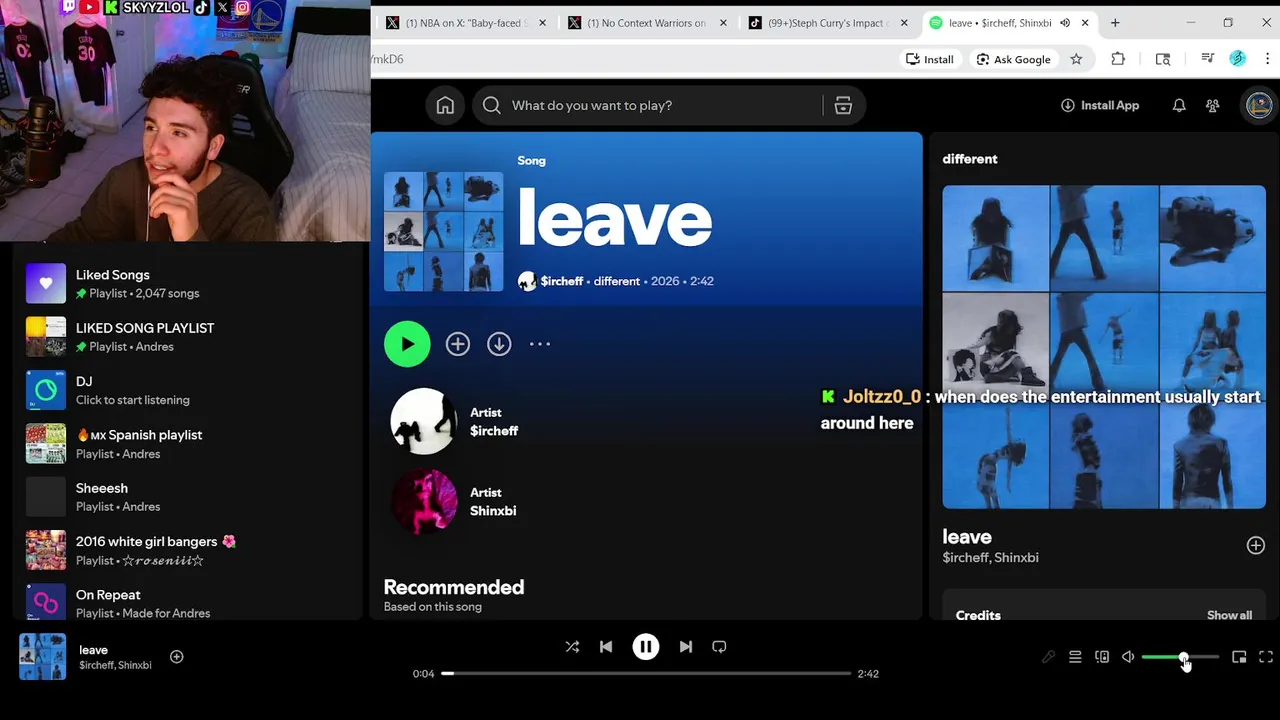The image size is (1280, 720).
Task: Open the miniplayer icon
Action: coord(1239,657)
